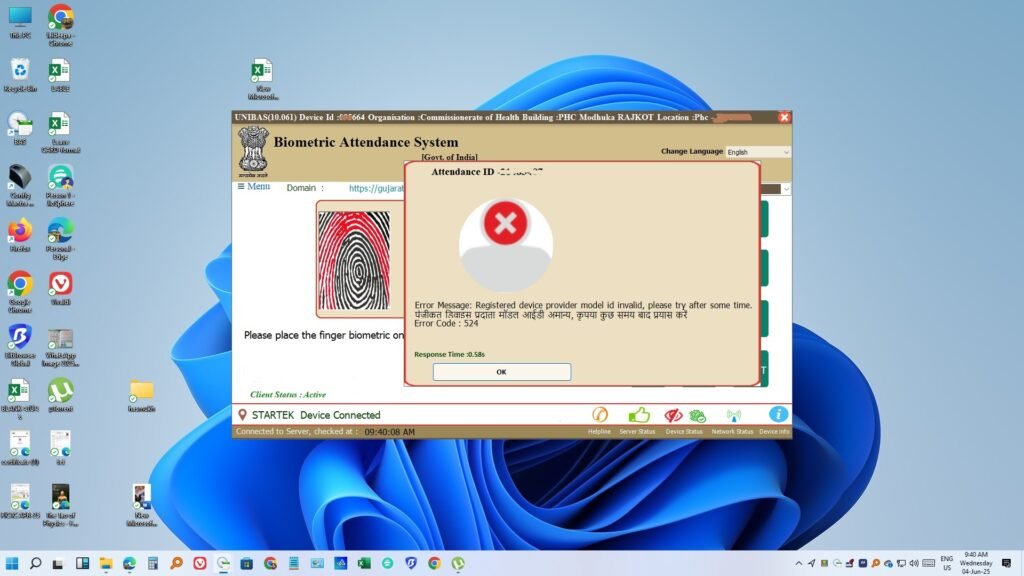The height and width of the screenshot is (576, 1024).
Task: Select the fingerprint scanner desktop shortcut
Action: [20, 185]
